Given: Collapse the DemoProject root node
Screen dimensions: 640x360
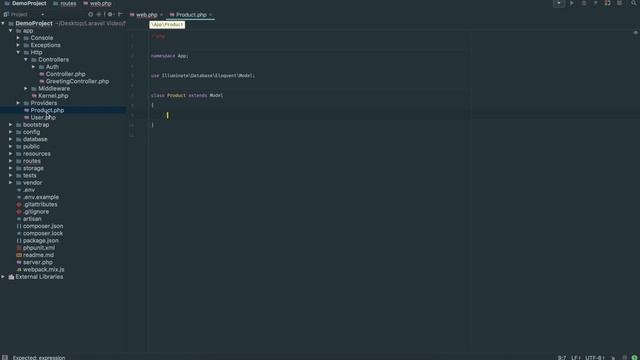Looking at the screenshot, I should [3, 23].
